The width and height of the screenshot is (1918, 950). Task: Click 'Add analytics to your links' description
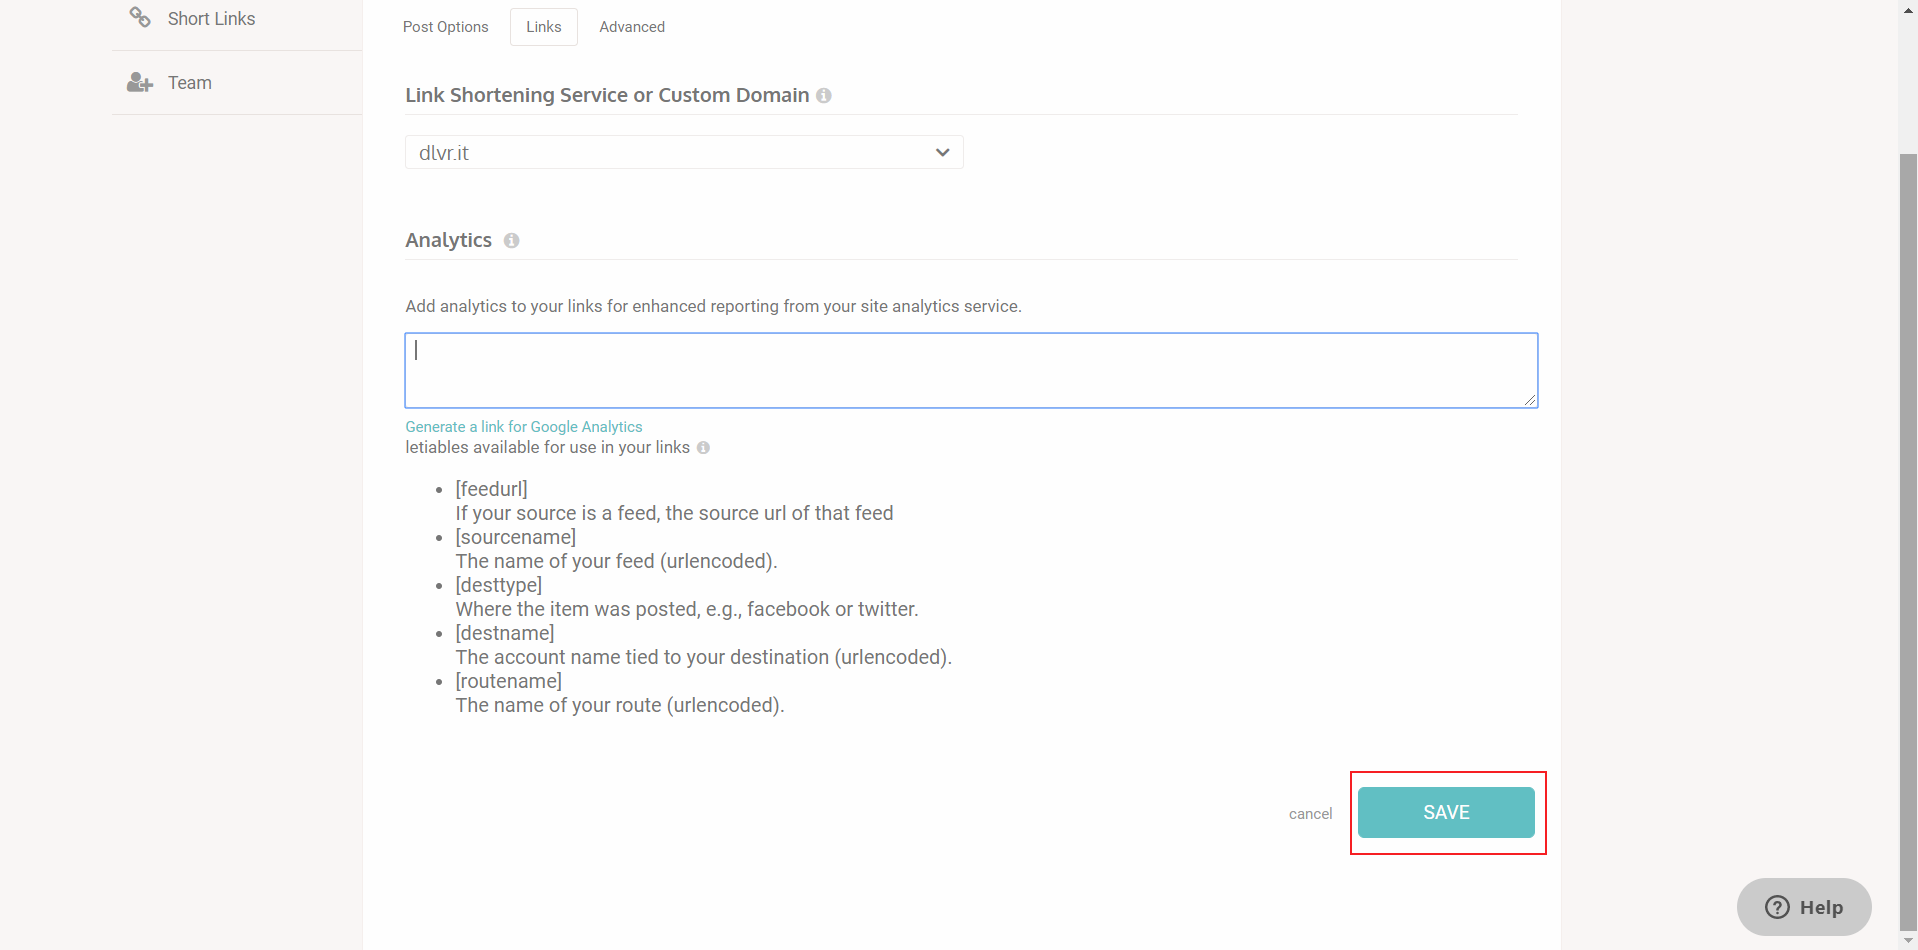tap(713, 306)
